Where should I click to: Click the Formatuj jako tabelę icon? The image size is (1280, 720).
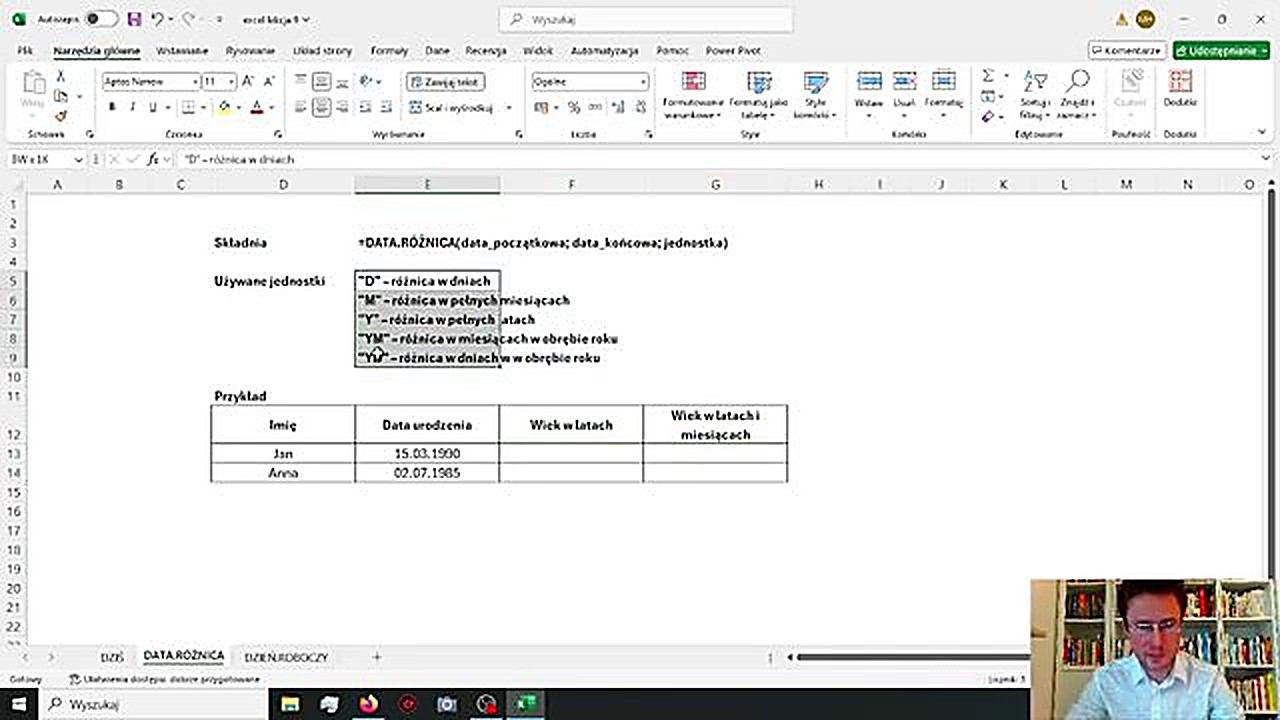pos(759,95)
